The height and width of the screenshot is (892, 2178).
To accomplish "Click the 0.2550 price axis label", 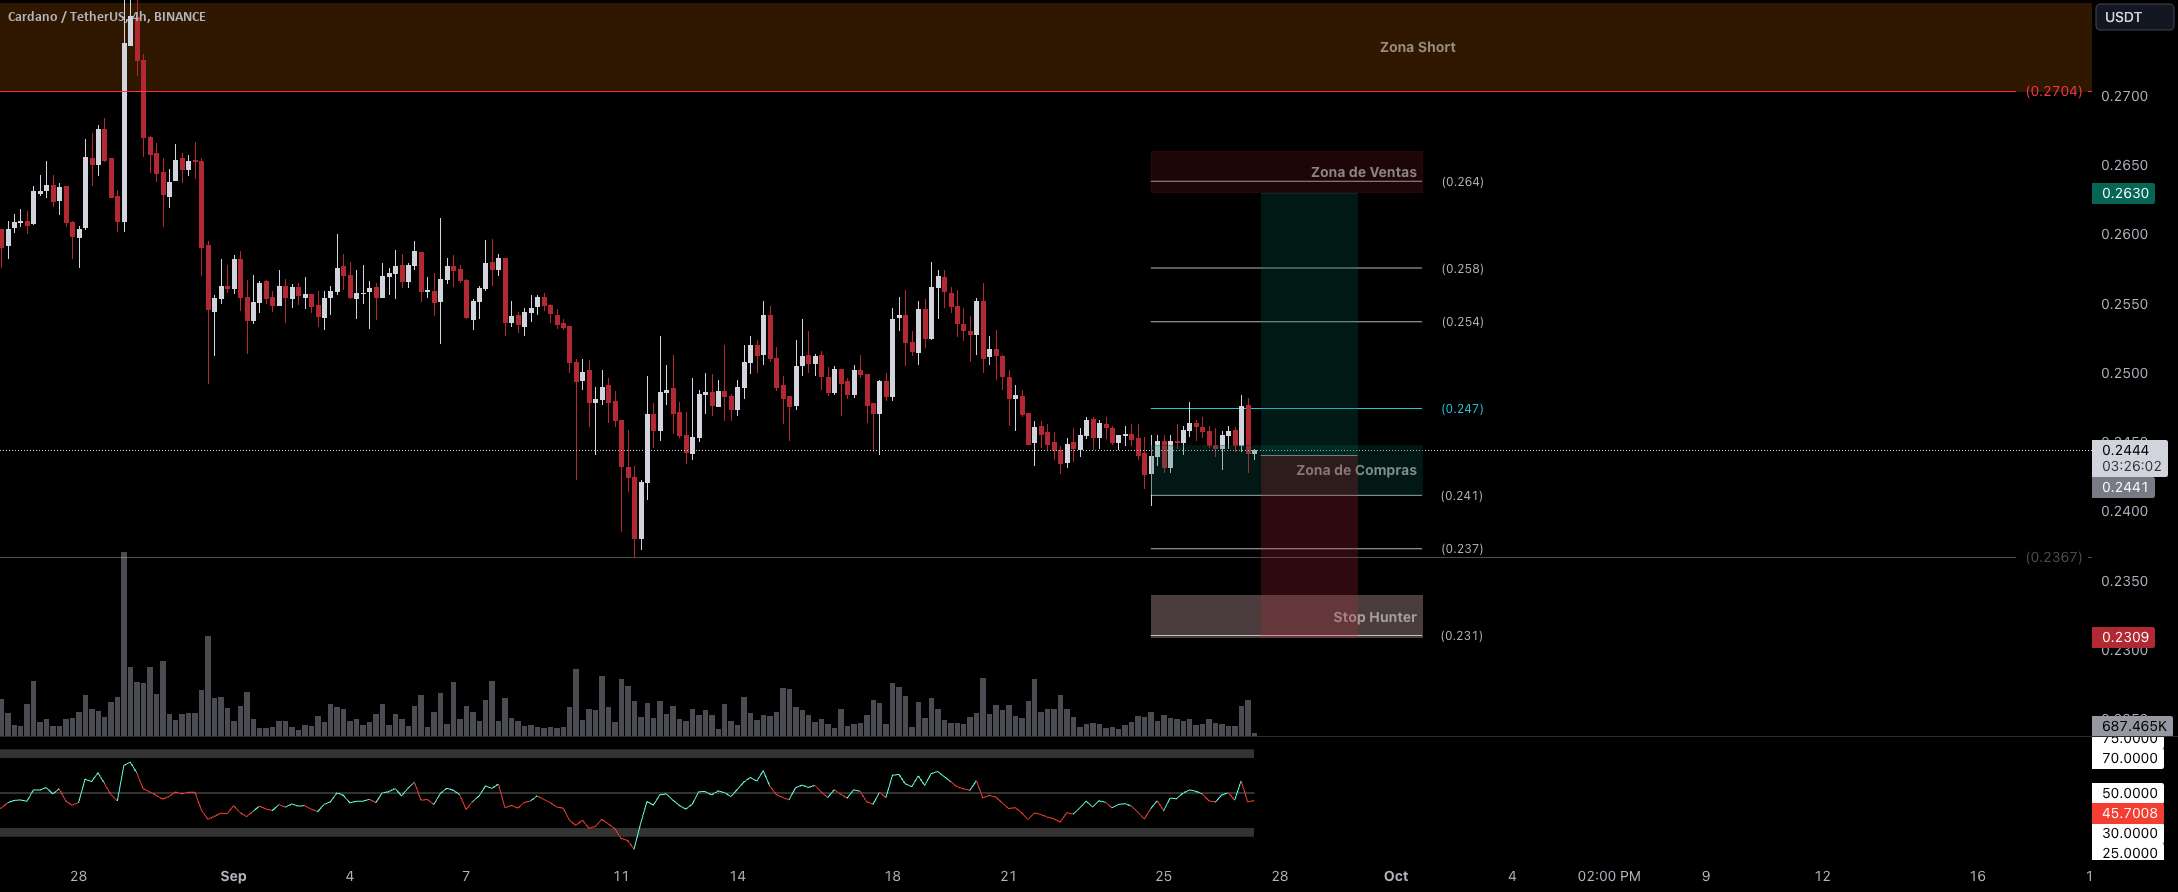I will (x=2124, y=304).
